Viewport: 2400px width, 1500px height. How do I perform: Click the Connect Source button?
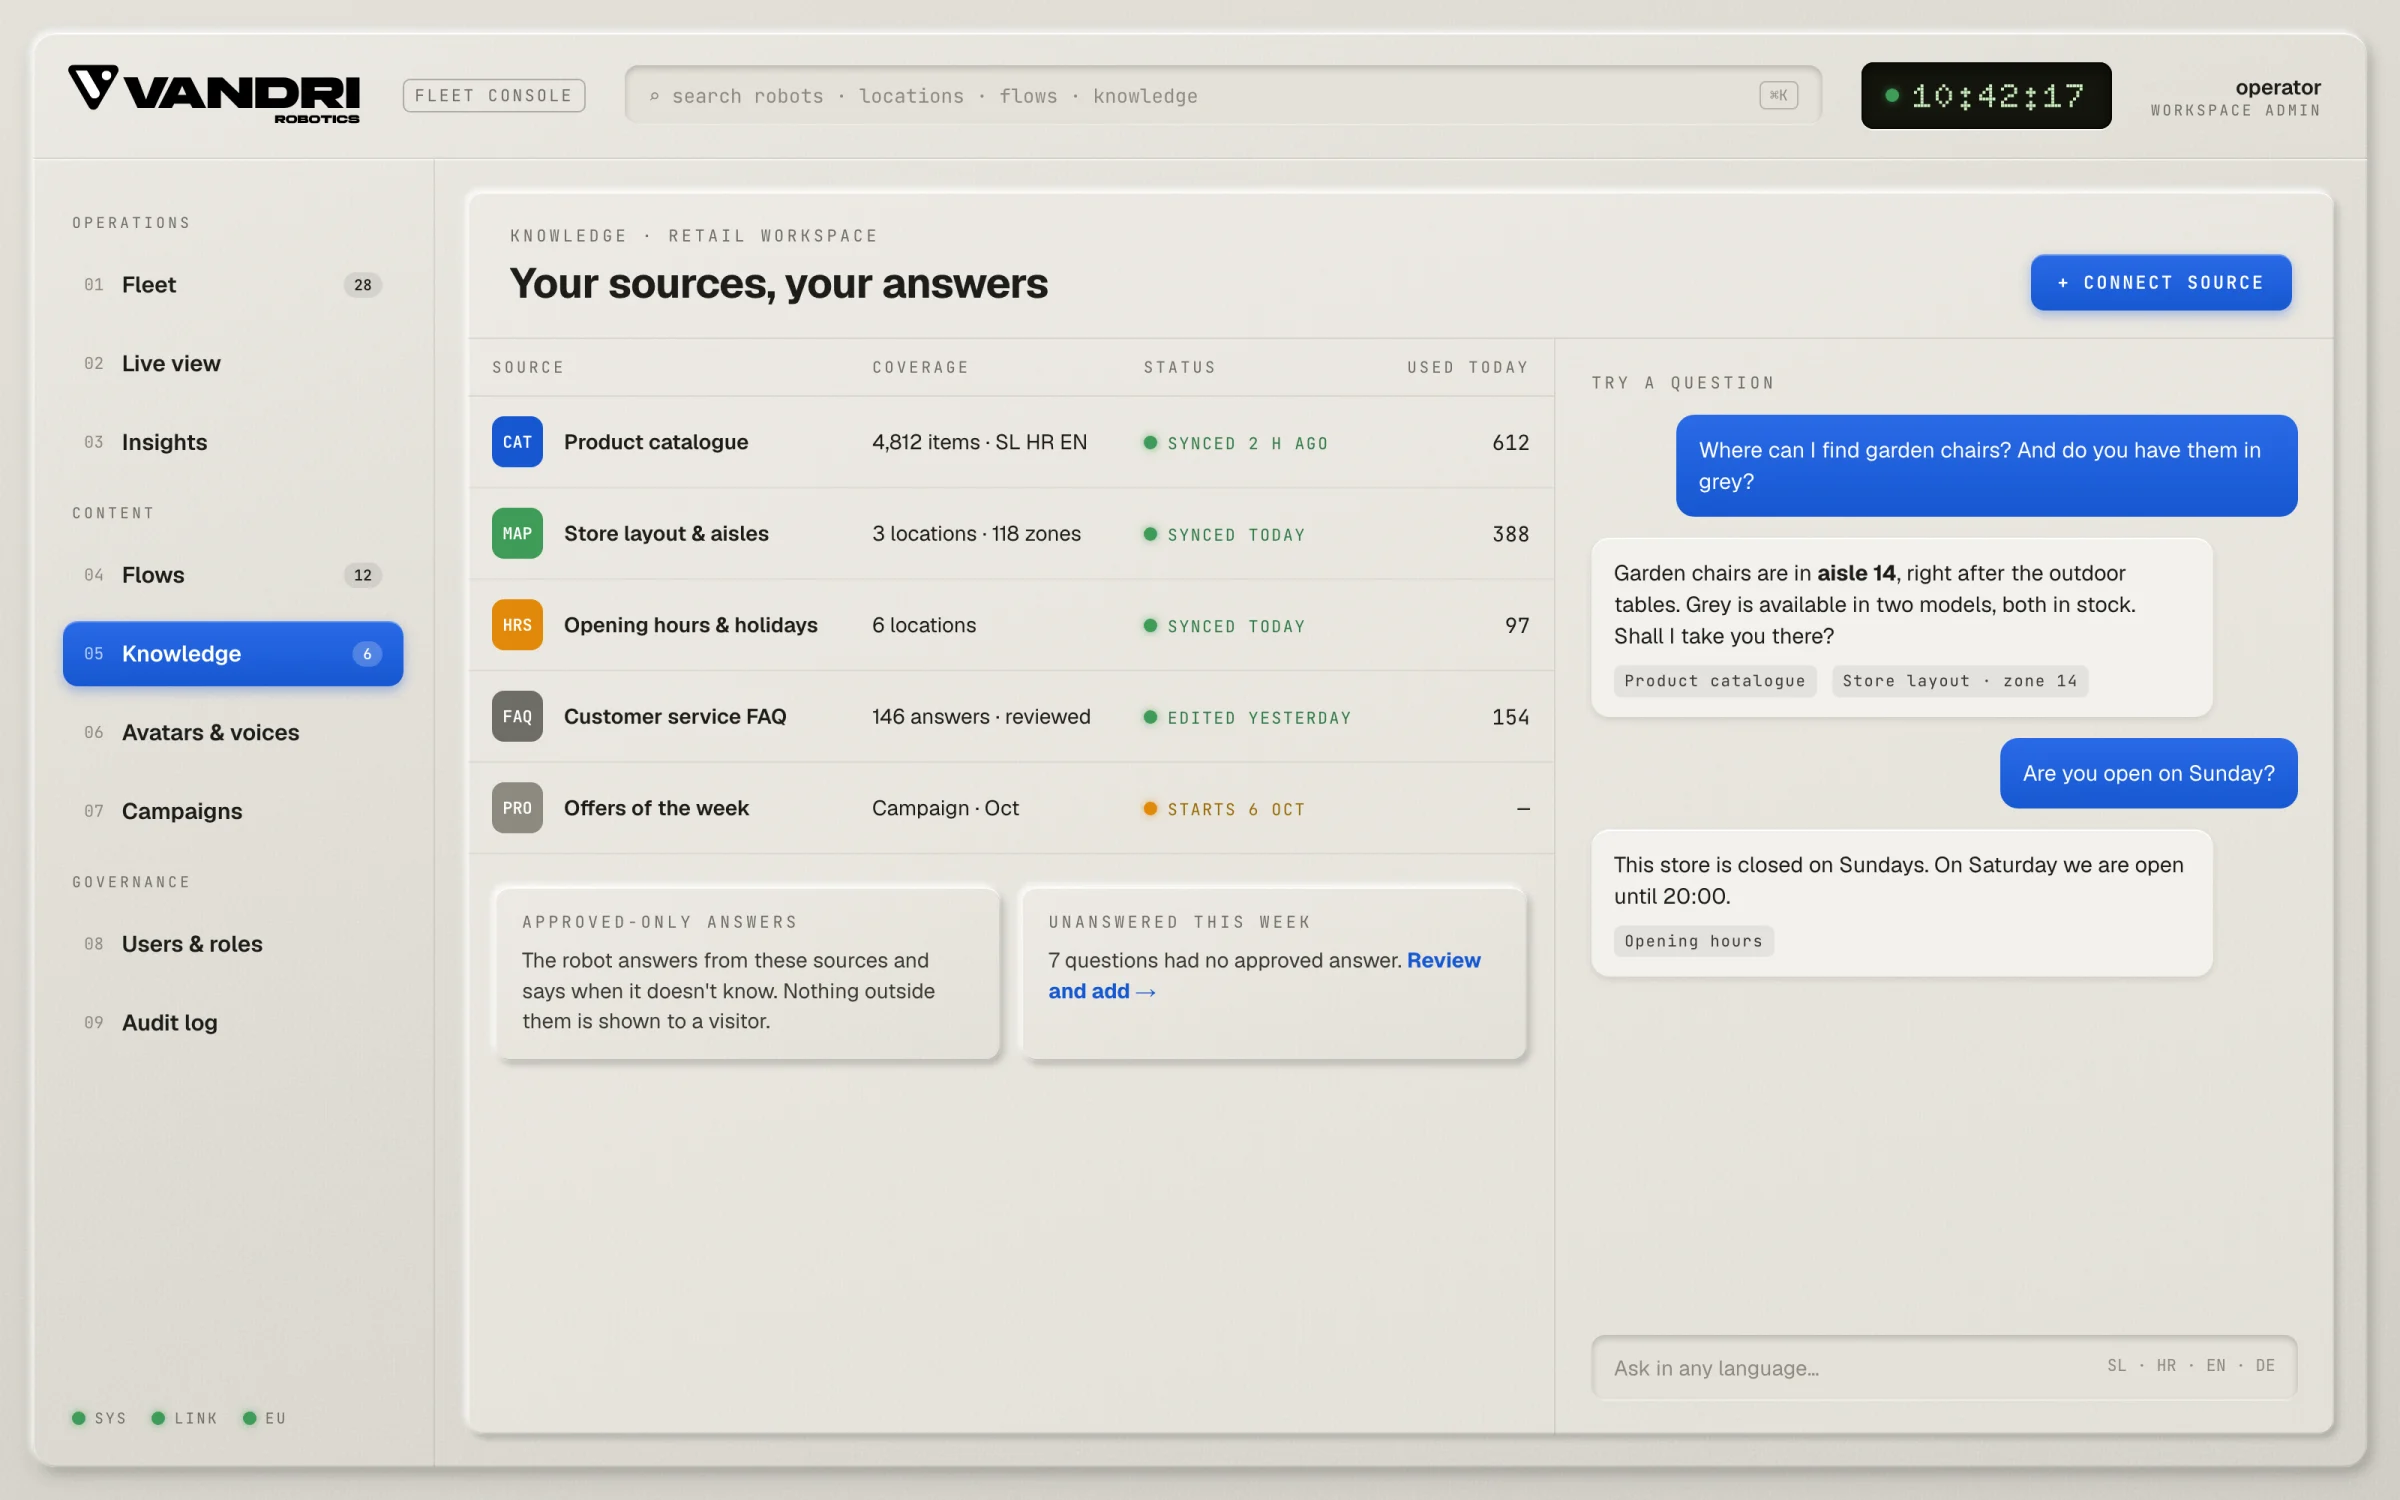point(2160,283)
